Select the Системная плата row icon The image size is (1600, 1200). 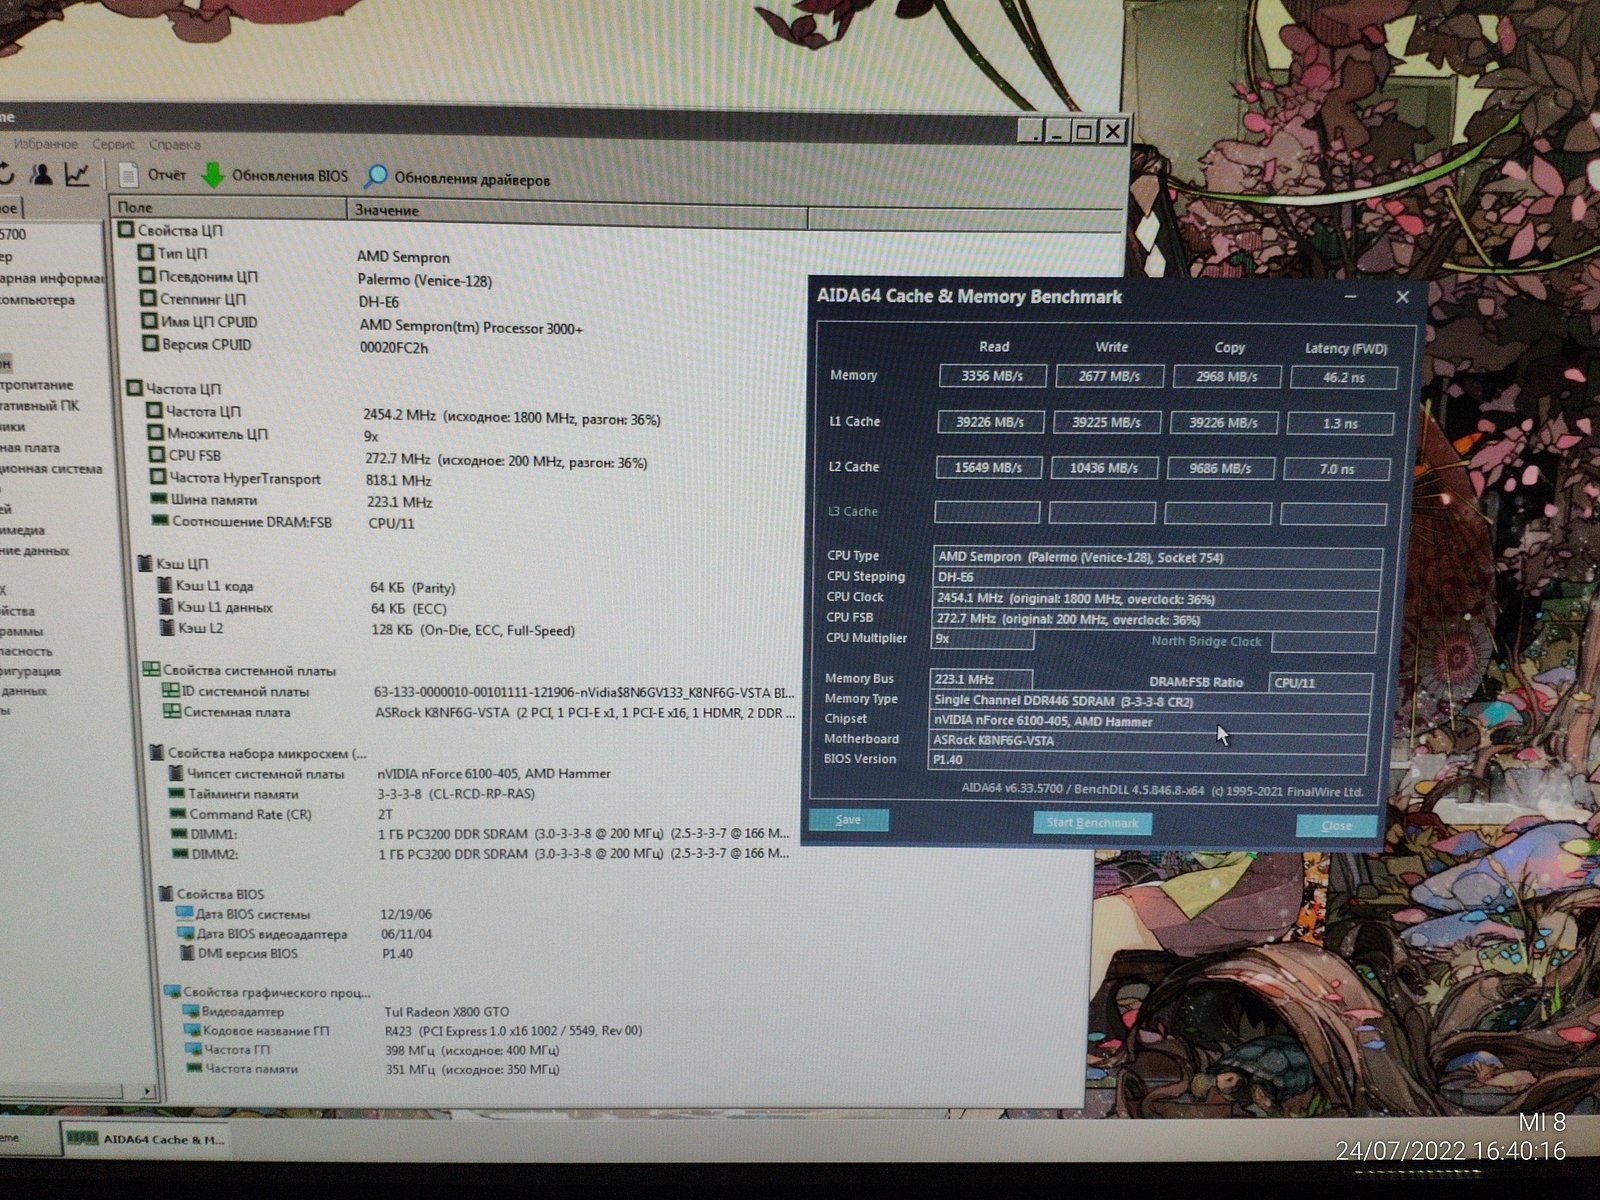[171, 711]
